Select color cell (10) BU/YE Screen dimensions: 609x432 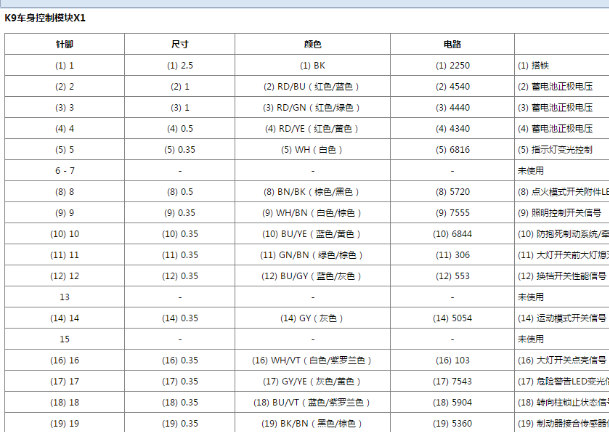[x=311, y=234]
